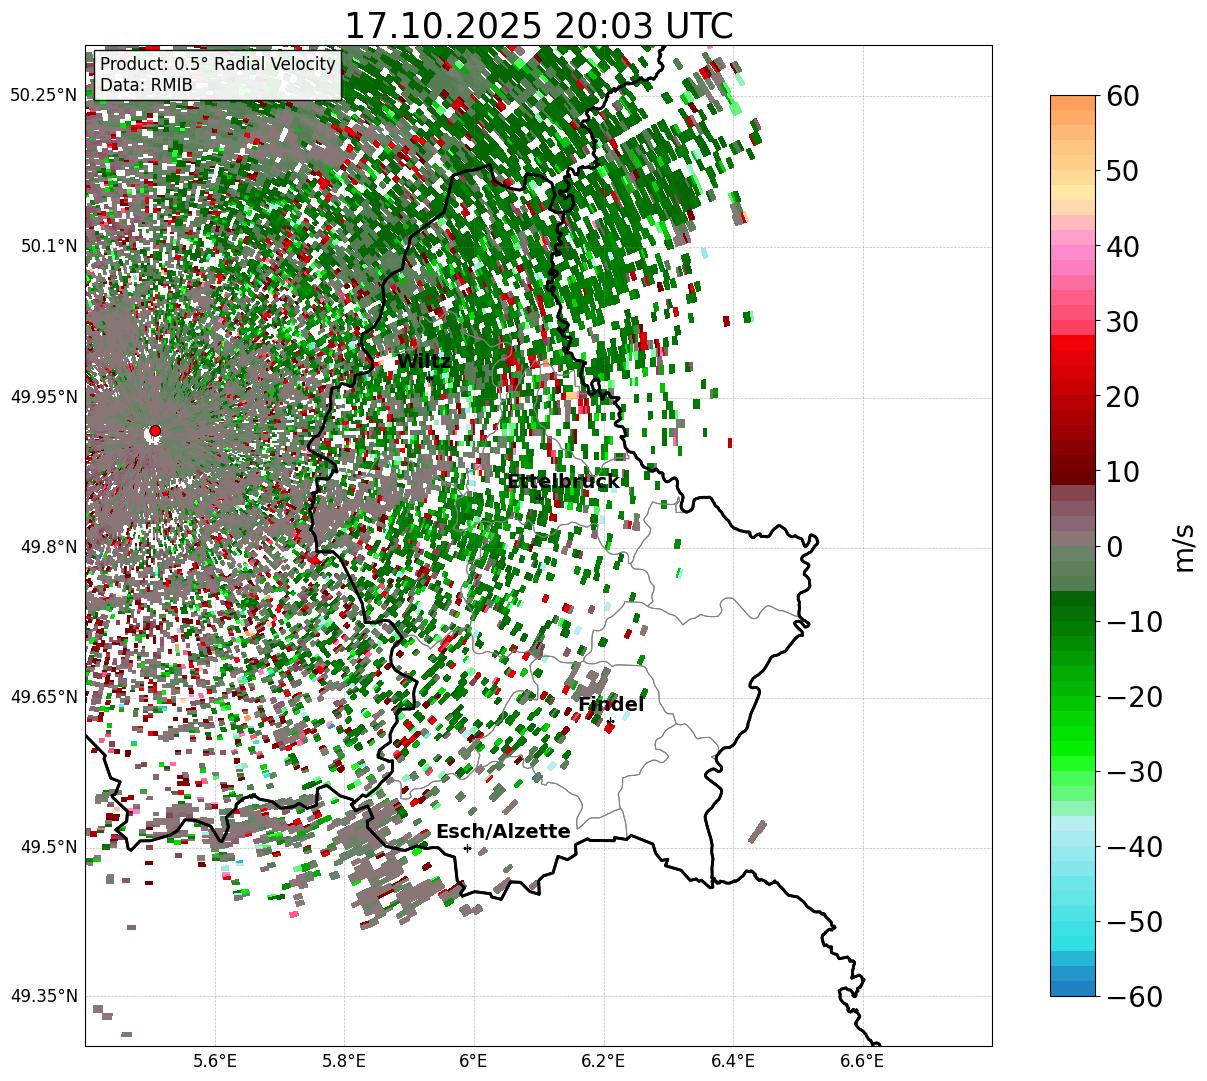This screenshot has width=1207, height=1081.
Task: Click the colorbar value 60
Action: click(x=1122, y=96)
